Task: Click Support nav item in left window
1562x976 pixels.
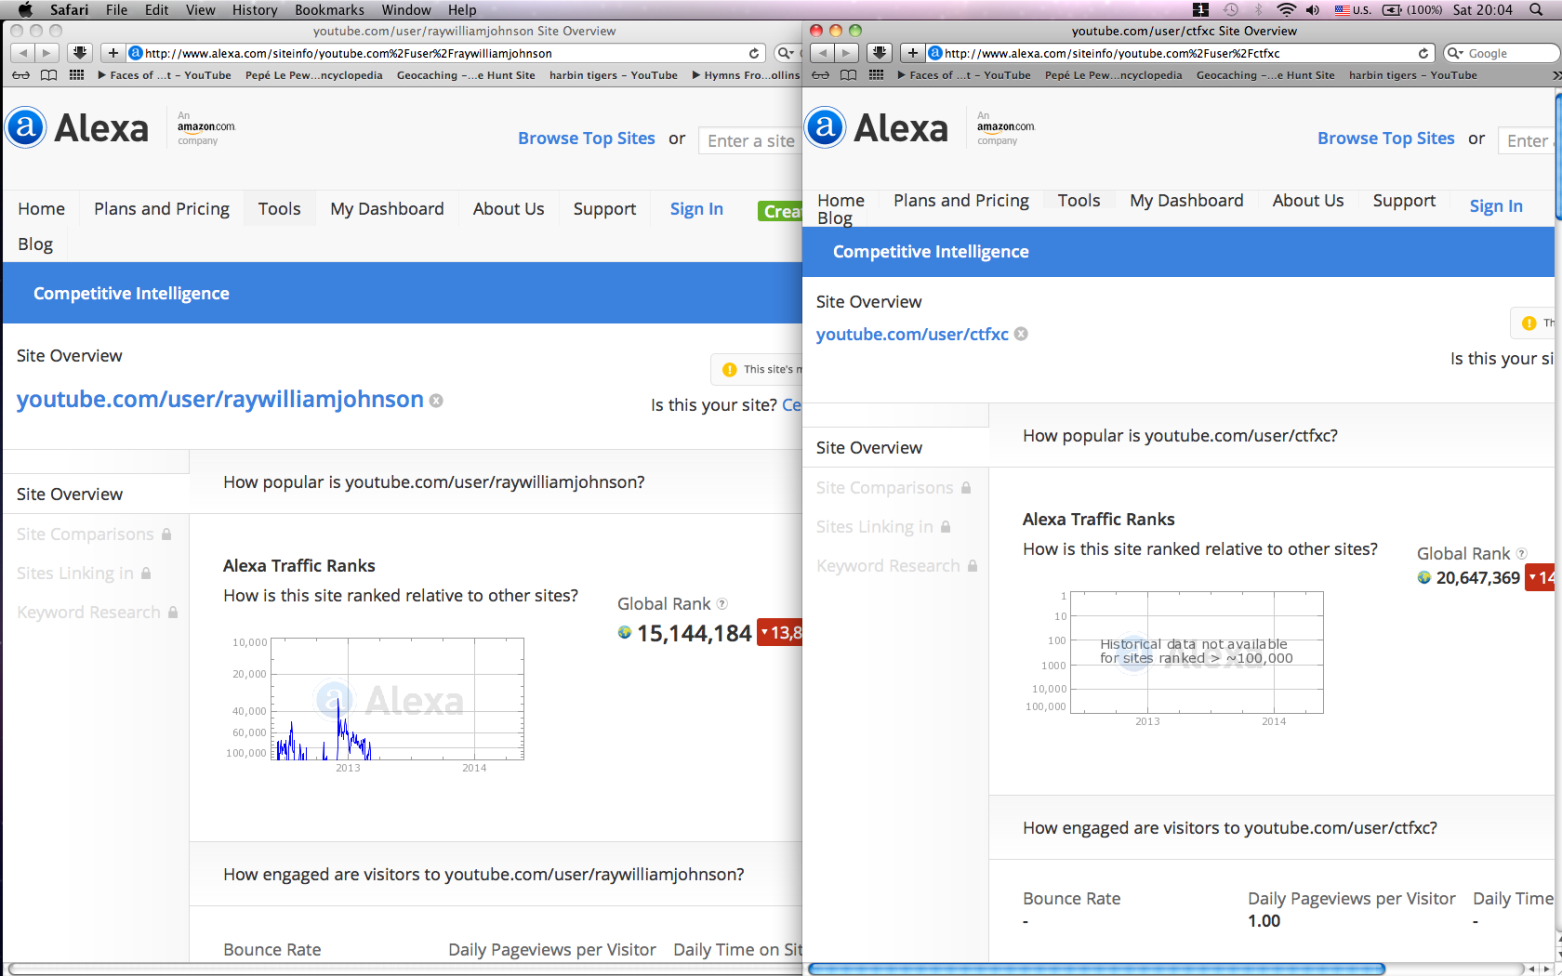Action: [x=604, y=209]
